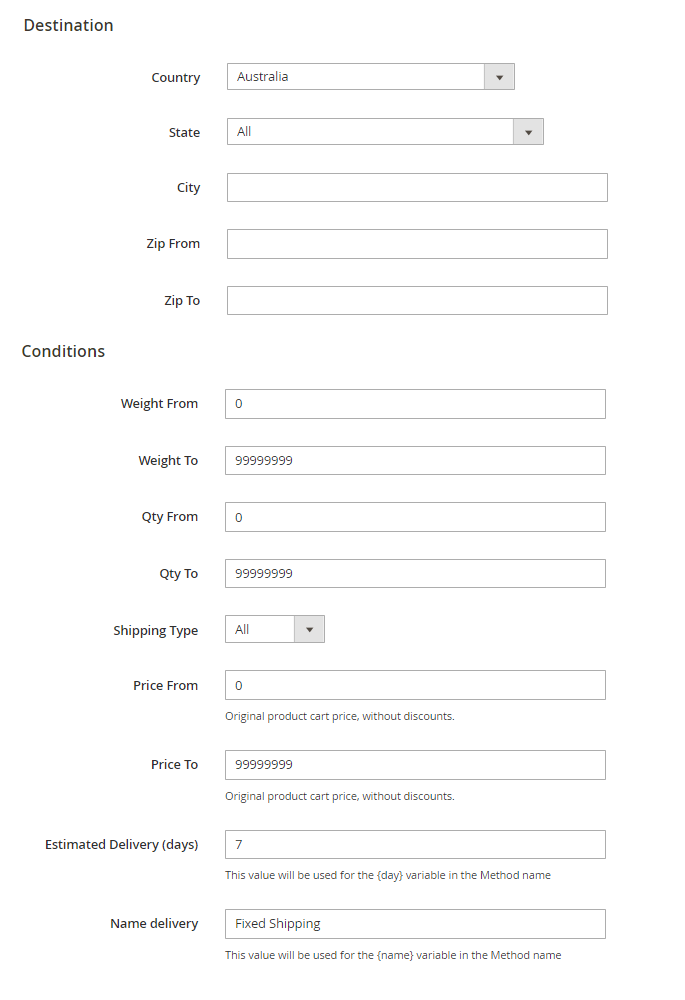The width and height of the screenshot is (685, 1000).
Task: Focus the City text field
Action: [x=417, y=188]
